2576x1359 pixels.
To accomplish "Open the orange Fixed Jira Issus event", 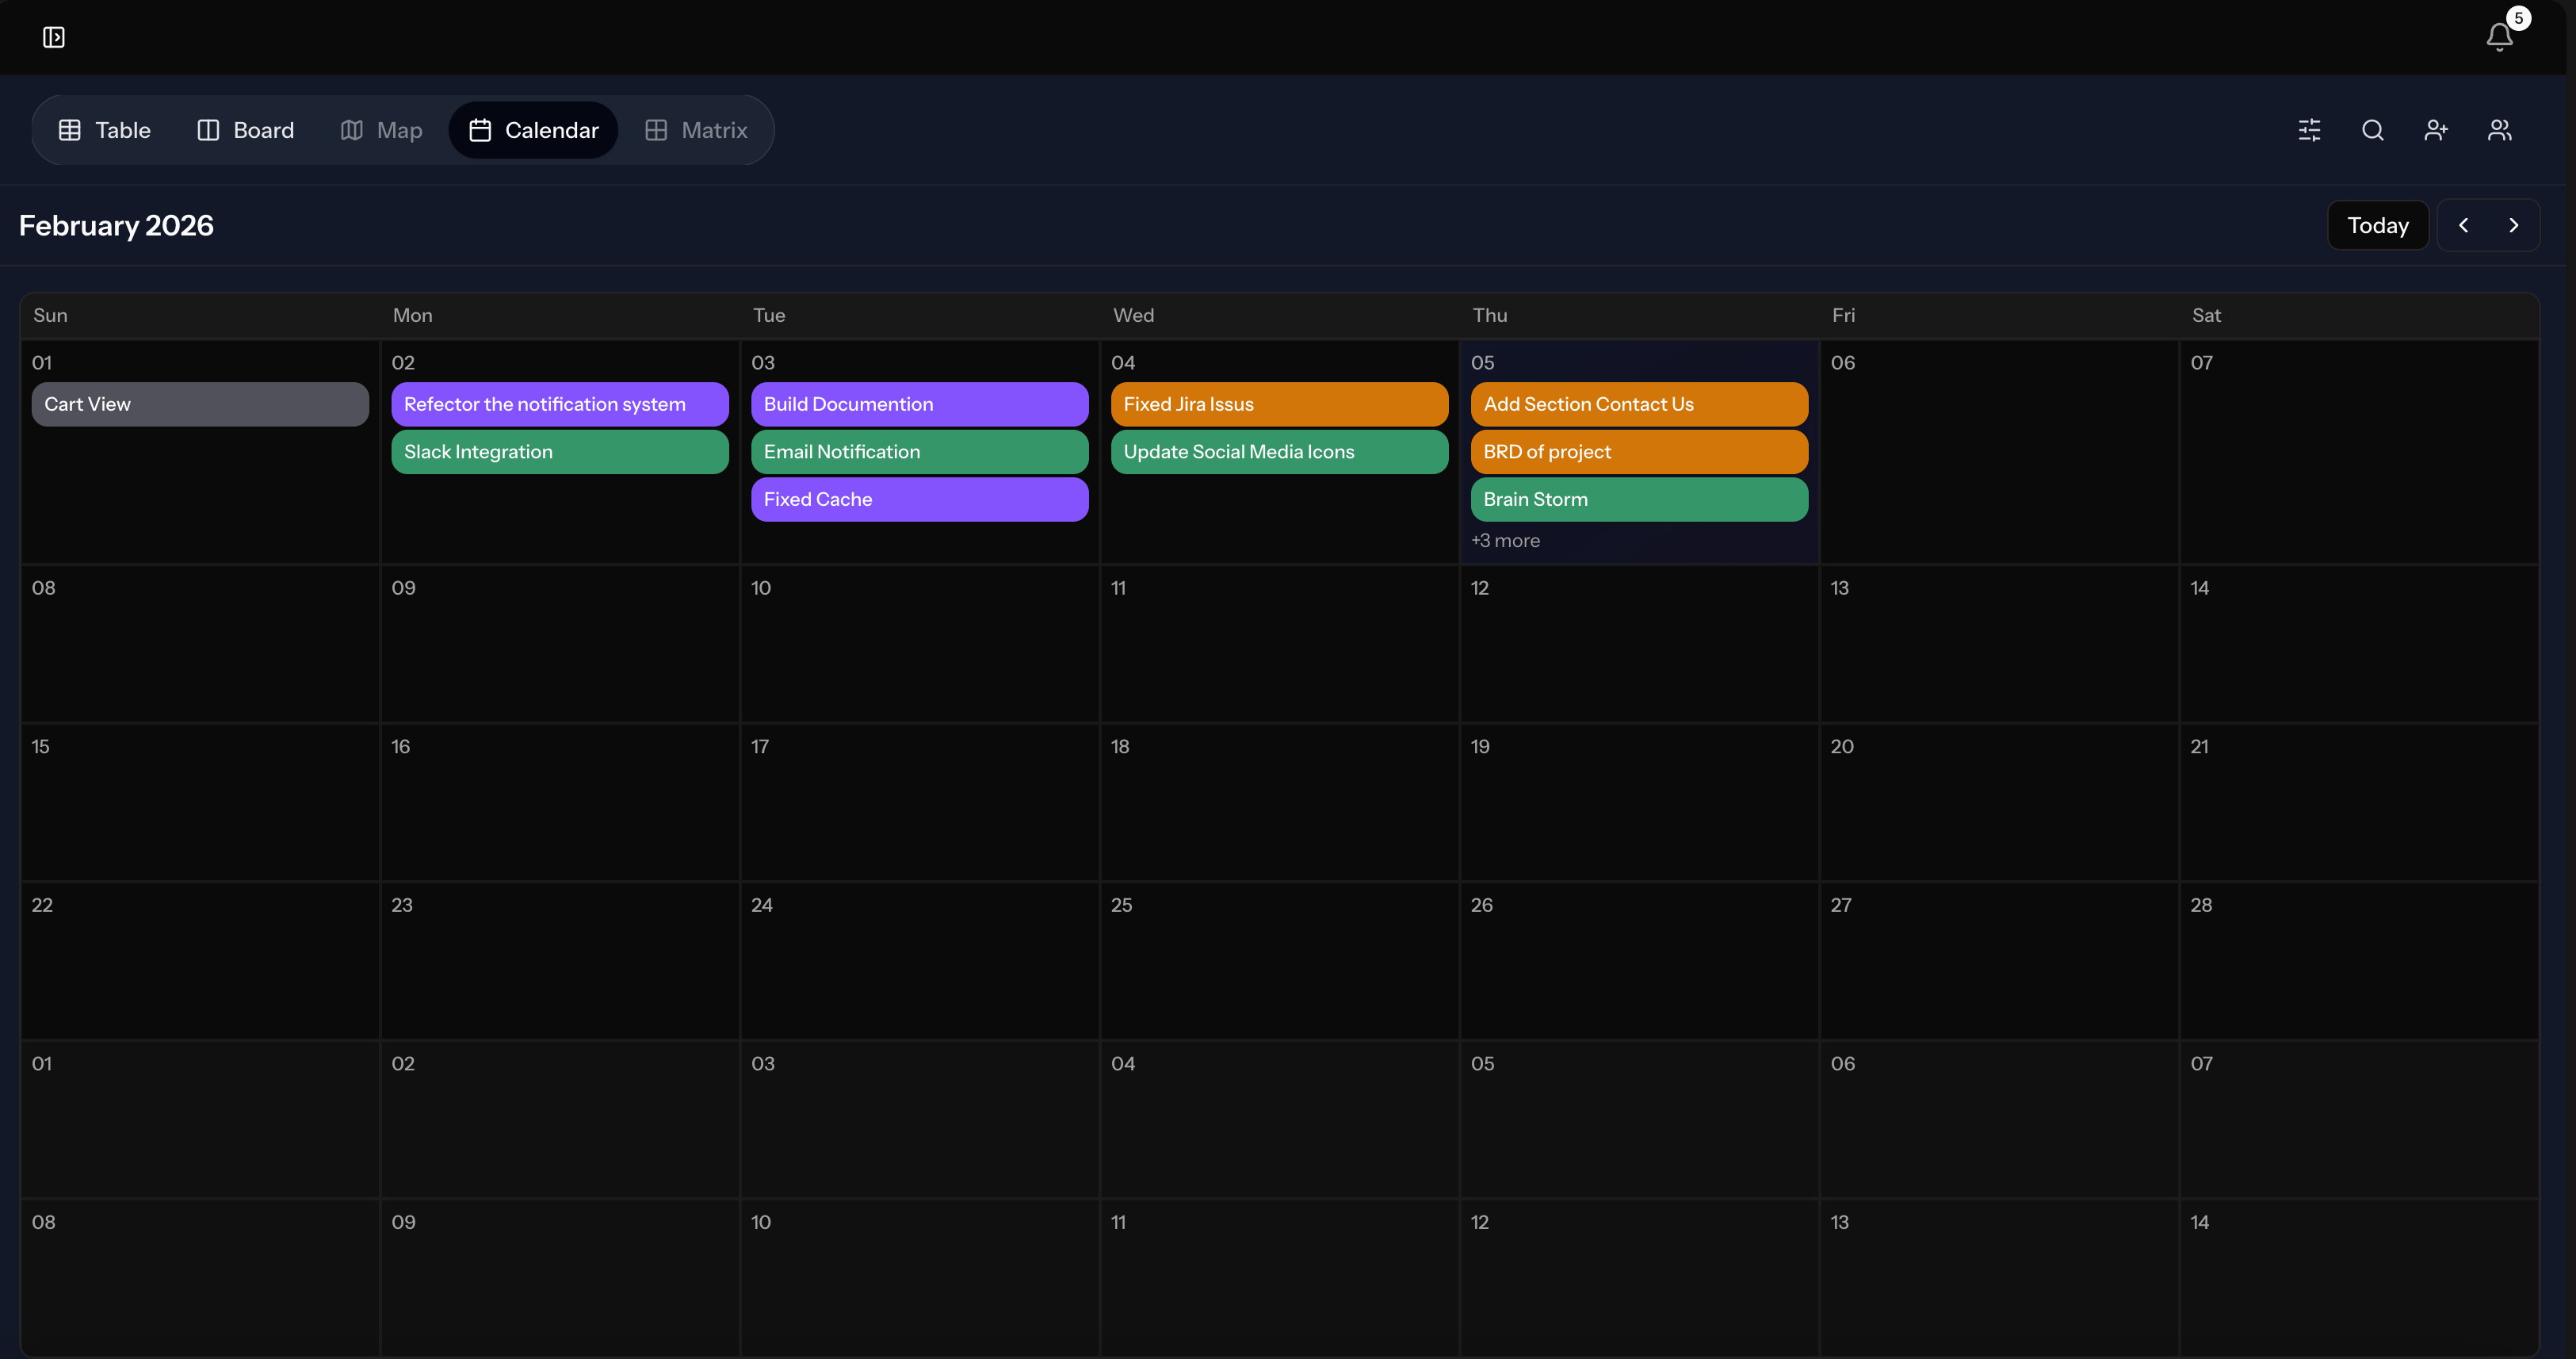I will pyautogui.click(x=1279, y=404).
